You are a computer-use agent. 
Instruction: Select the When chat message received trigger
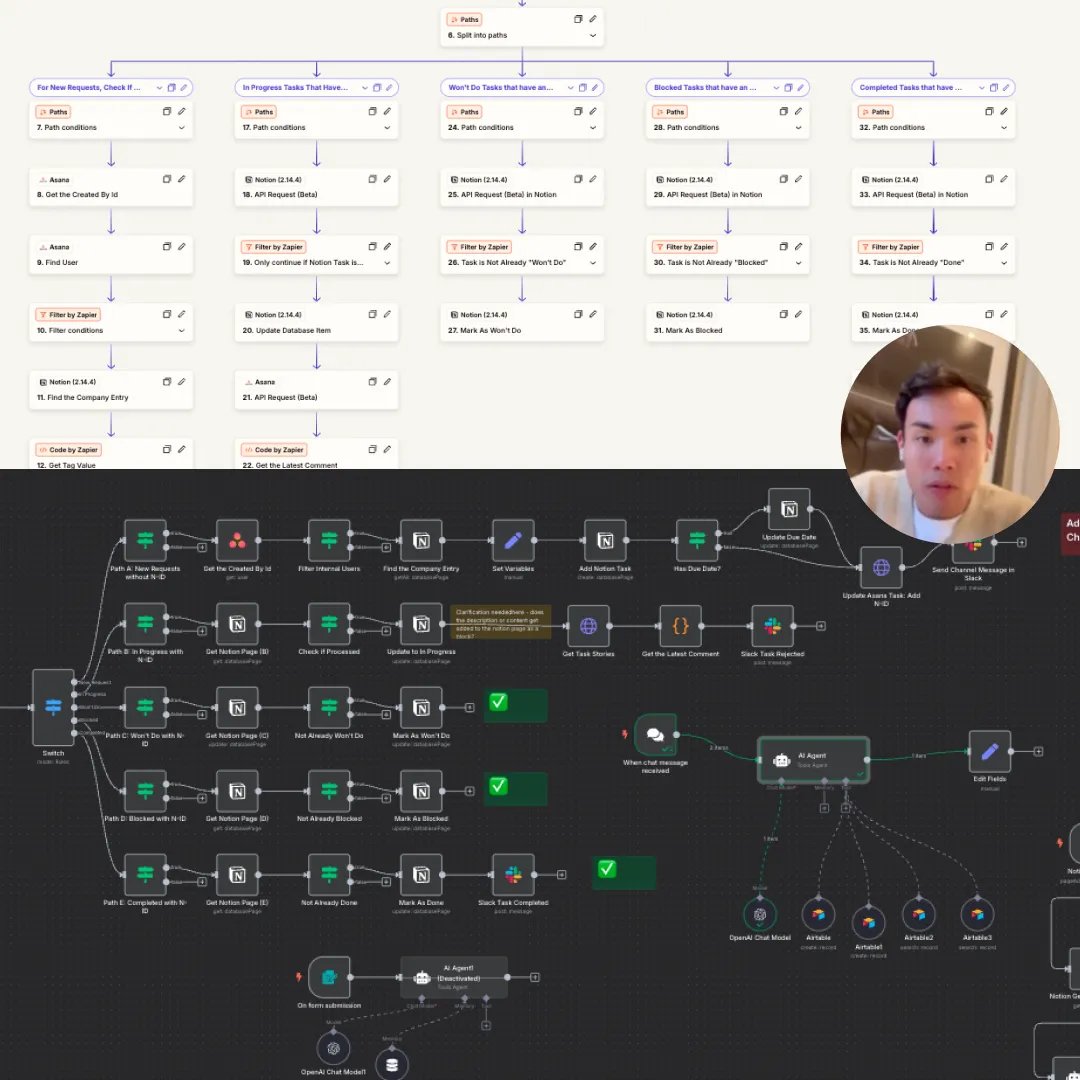click(x=655, y=735)
